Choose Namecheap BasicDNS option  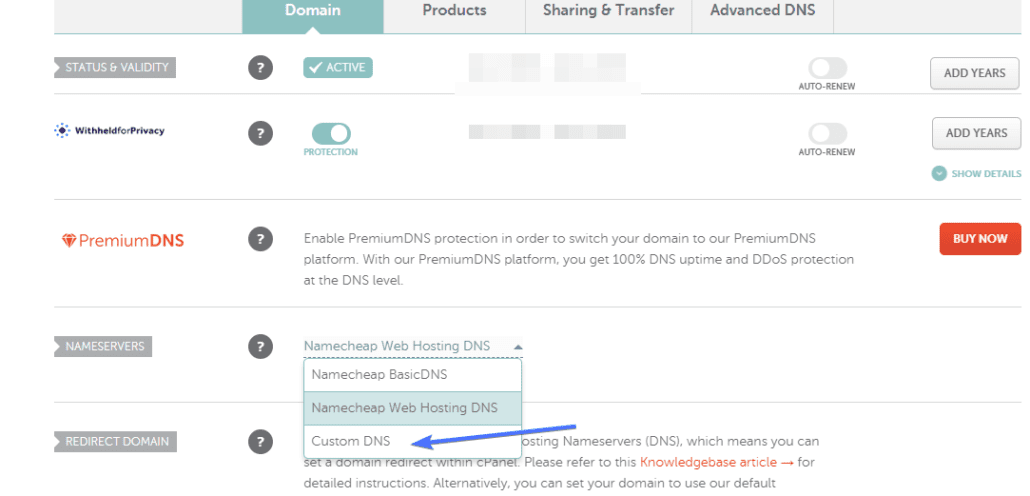[x=379, y=375]
